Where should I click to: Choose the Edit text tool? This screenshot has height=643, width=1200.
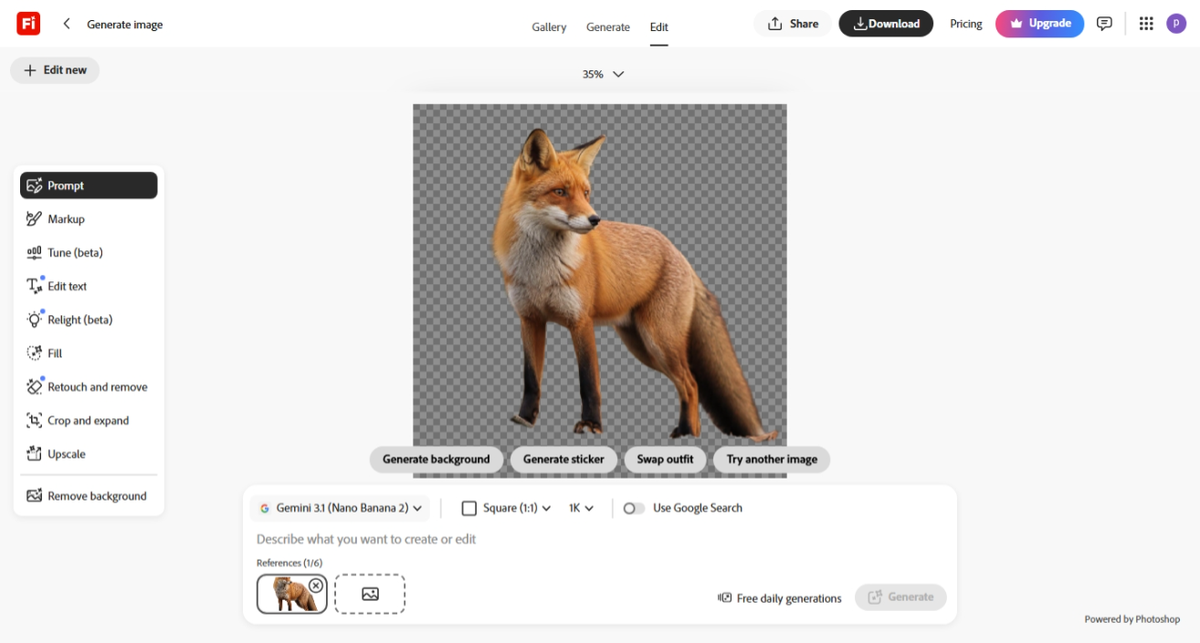[89, 286]
